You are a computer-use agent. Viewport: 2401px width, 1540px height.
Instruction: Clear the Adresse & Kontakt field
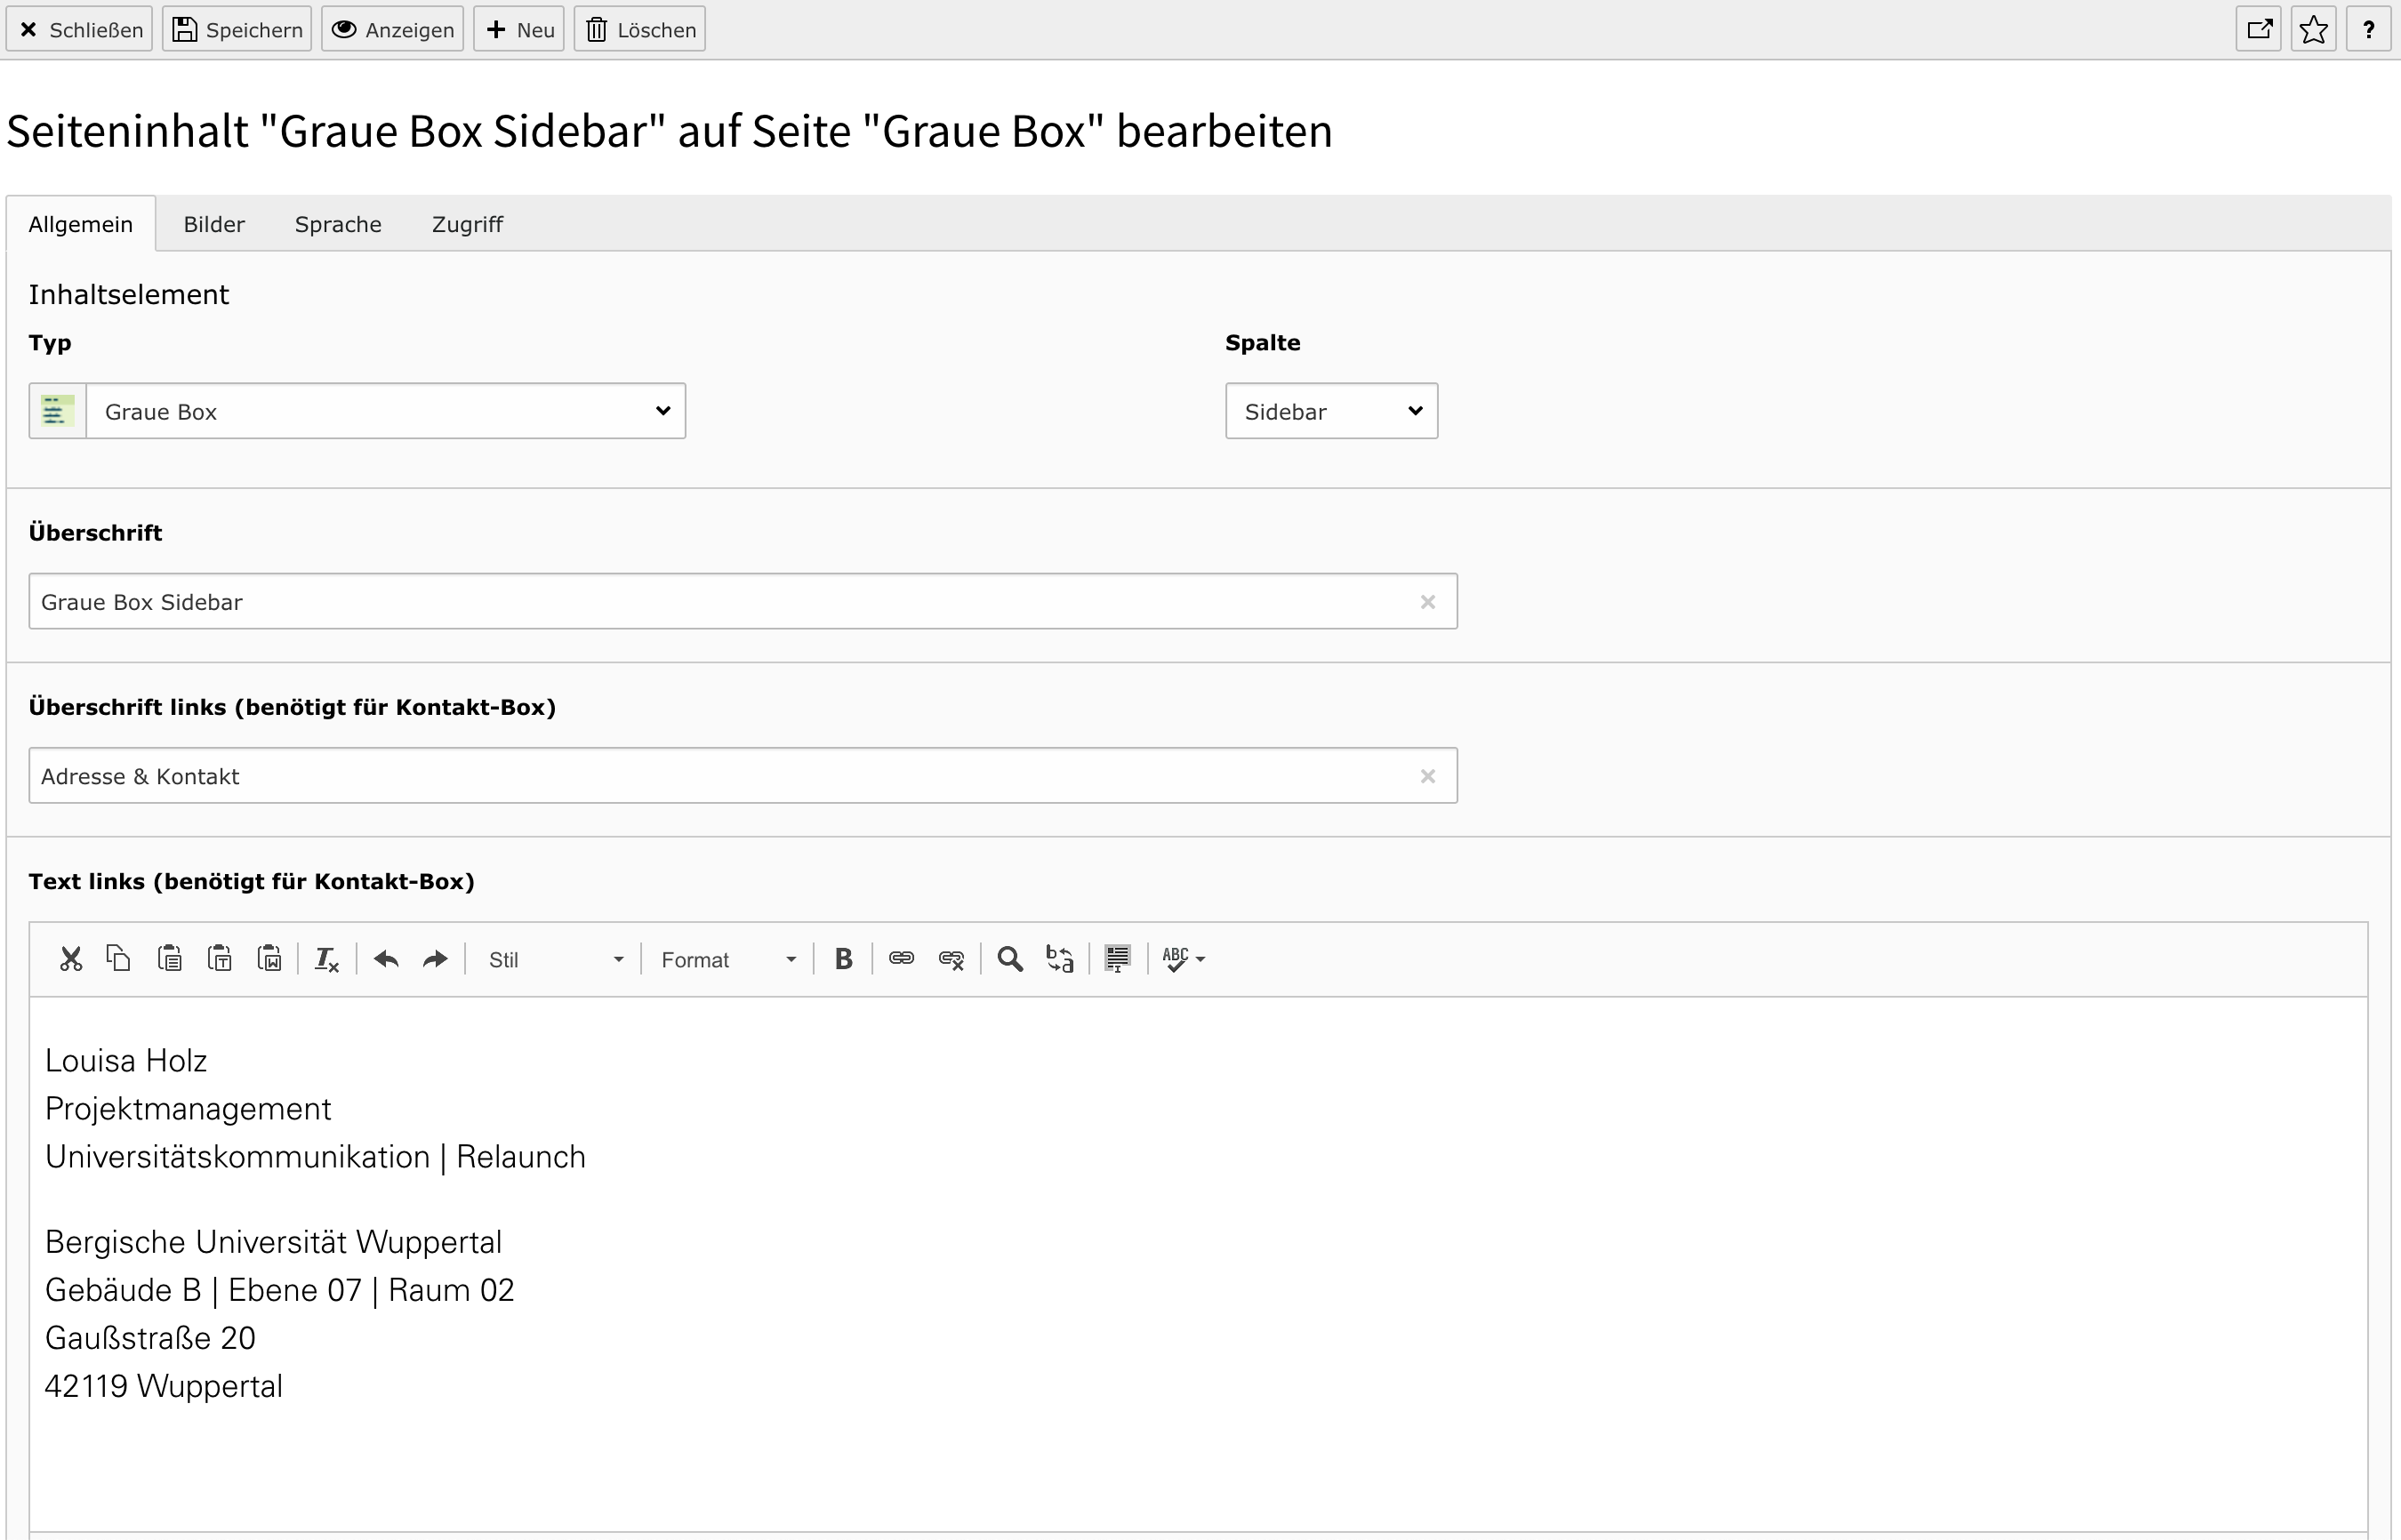(x=1428, y=776)
